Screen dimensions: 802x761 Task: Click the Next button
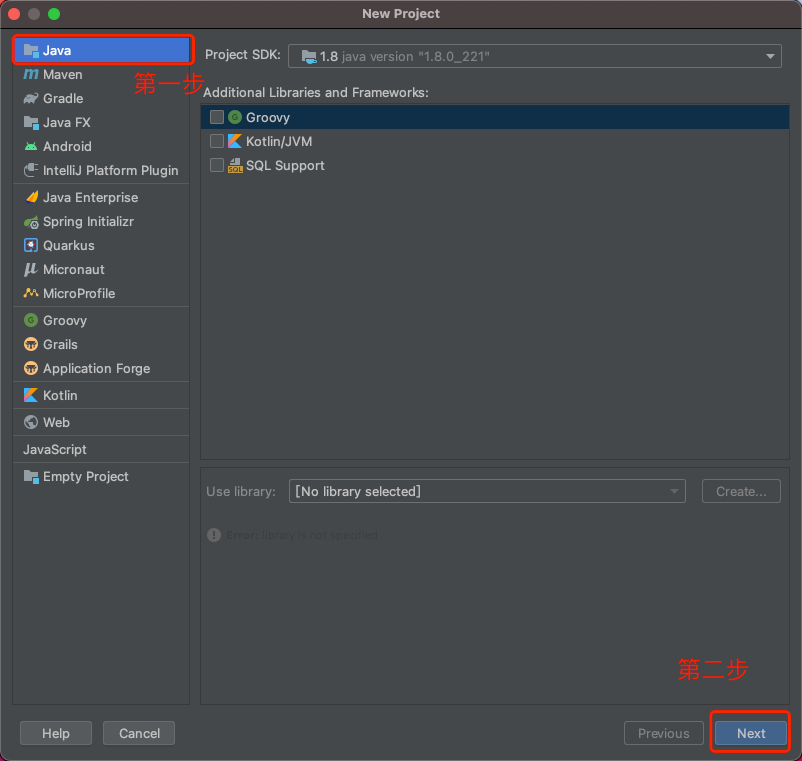point(750,733)
